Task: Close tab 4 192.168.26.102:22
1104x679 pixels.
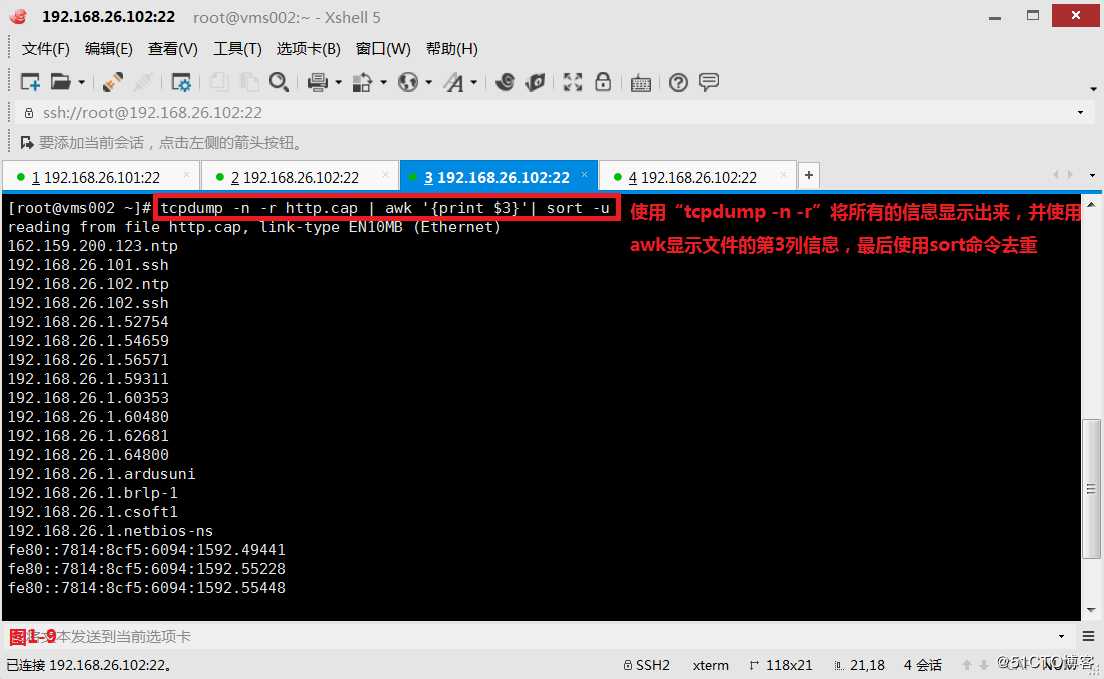Action: [784, 175]
